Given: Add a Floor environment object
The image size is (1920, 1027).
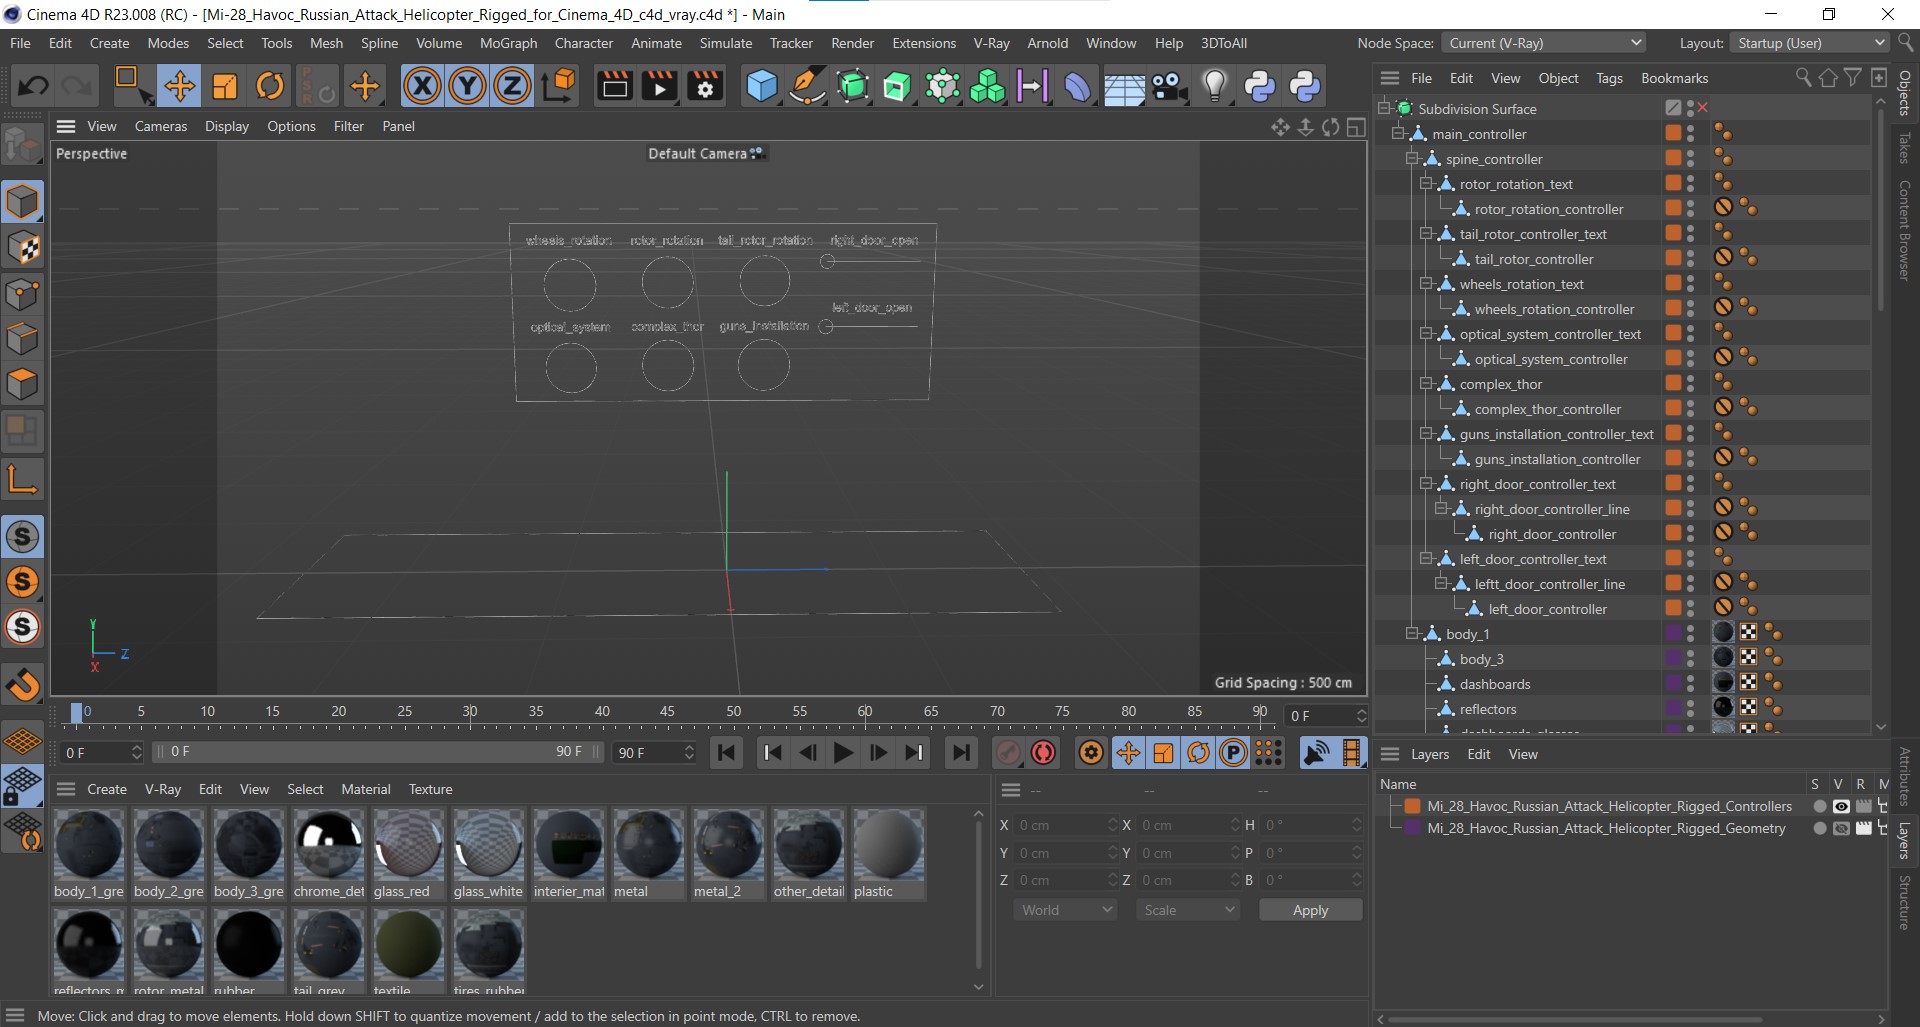Looking at the screenshot, I should tap(1124, 86).
